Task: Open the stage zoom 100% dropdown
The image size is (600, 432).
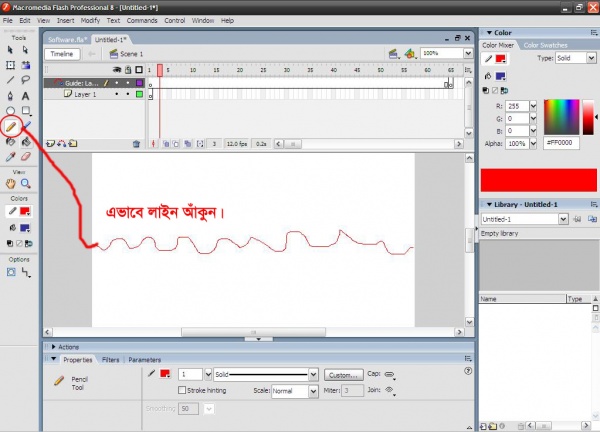Action: click(468, 54)
